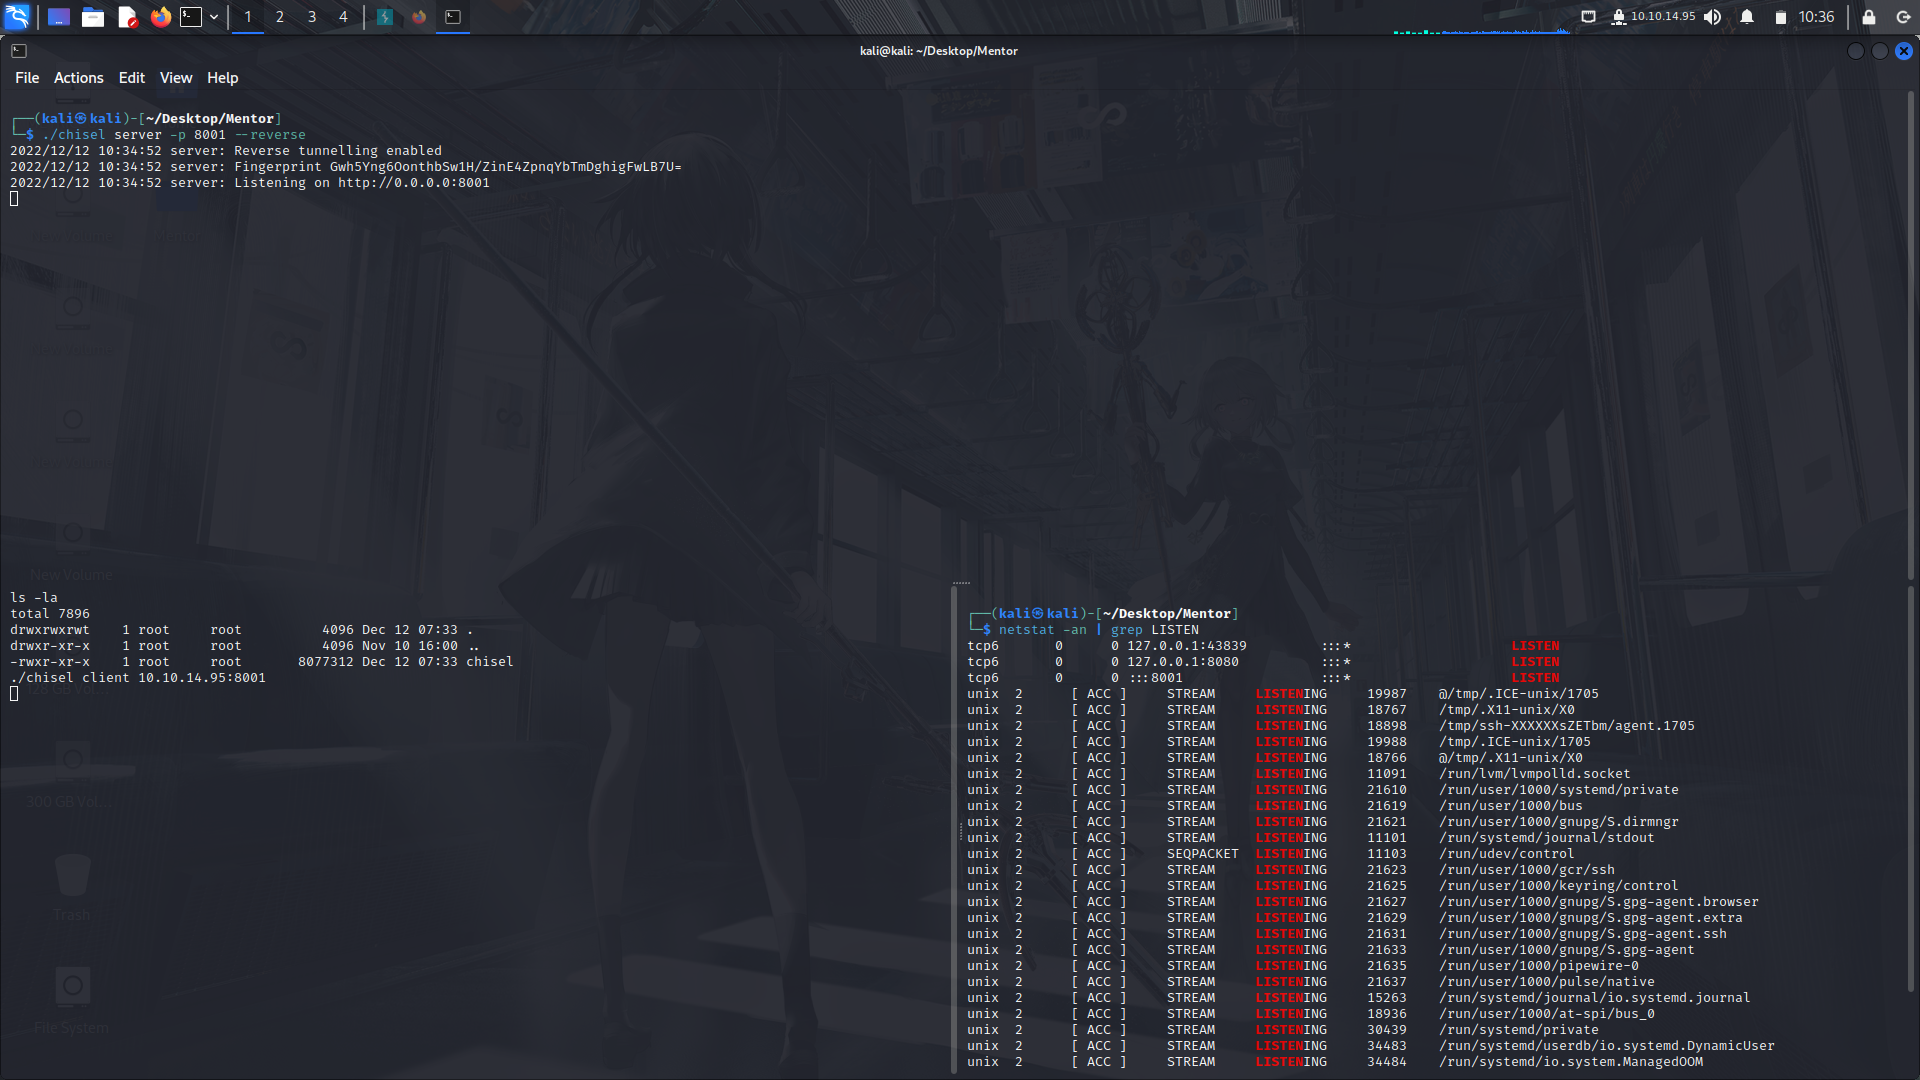This screenshot has height=1080, width=1920.
Task: Check the battery status indicator
Action: coord(1781,17)
